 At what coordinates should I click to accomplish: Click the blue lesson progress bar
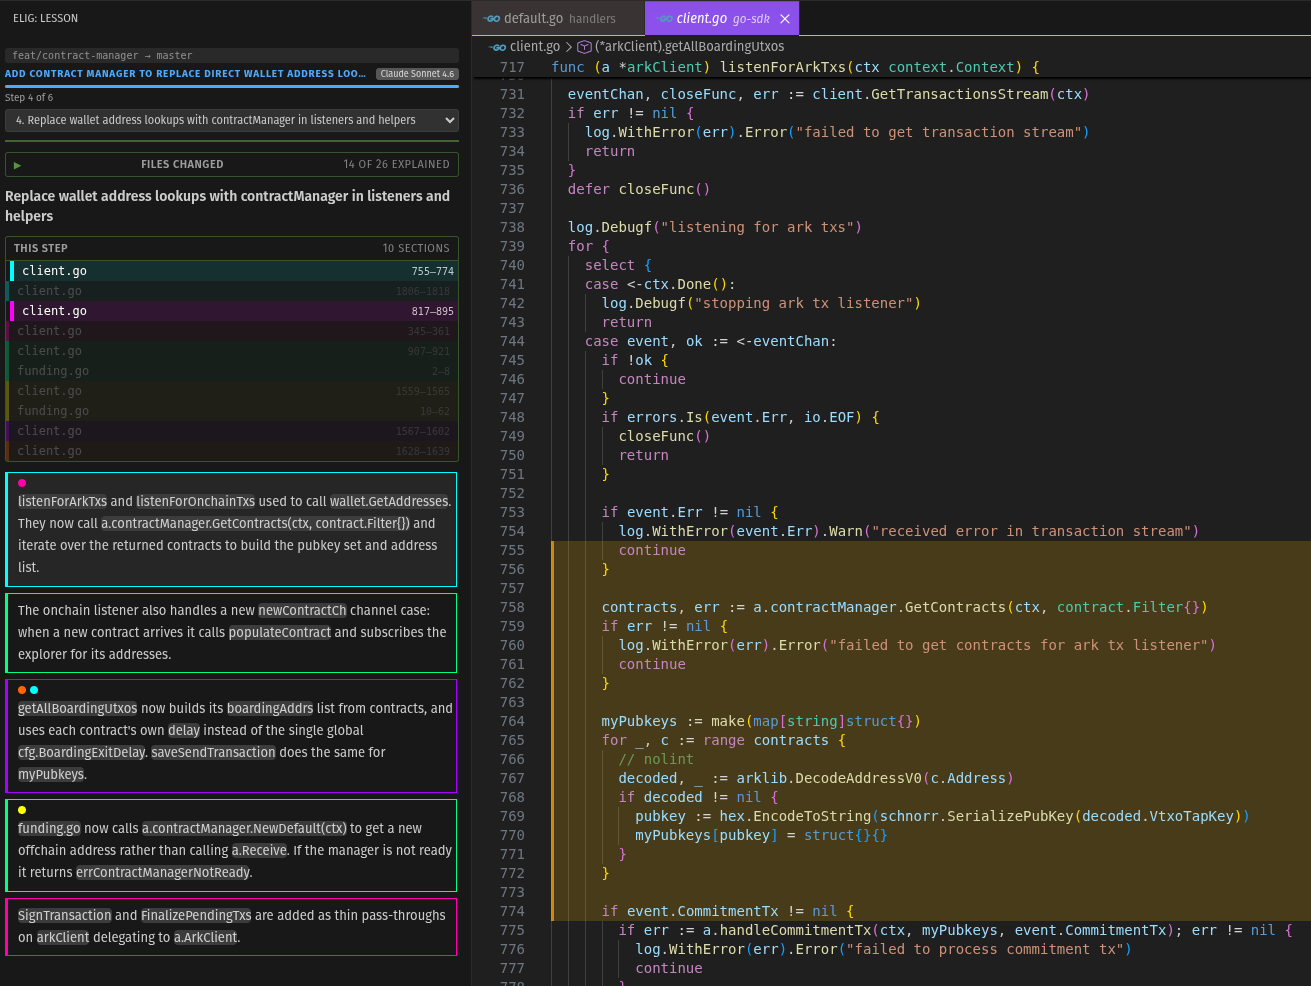pyautogui.click(x=232, y=86)
